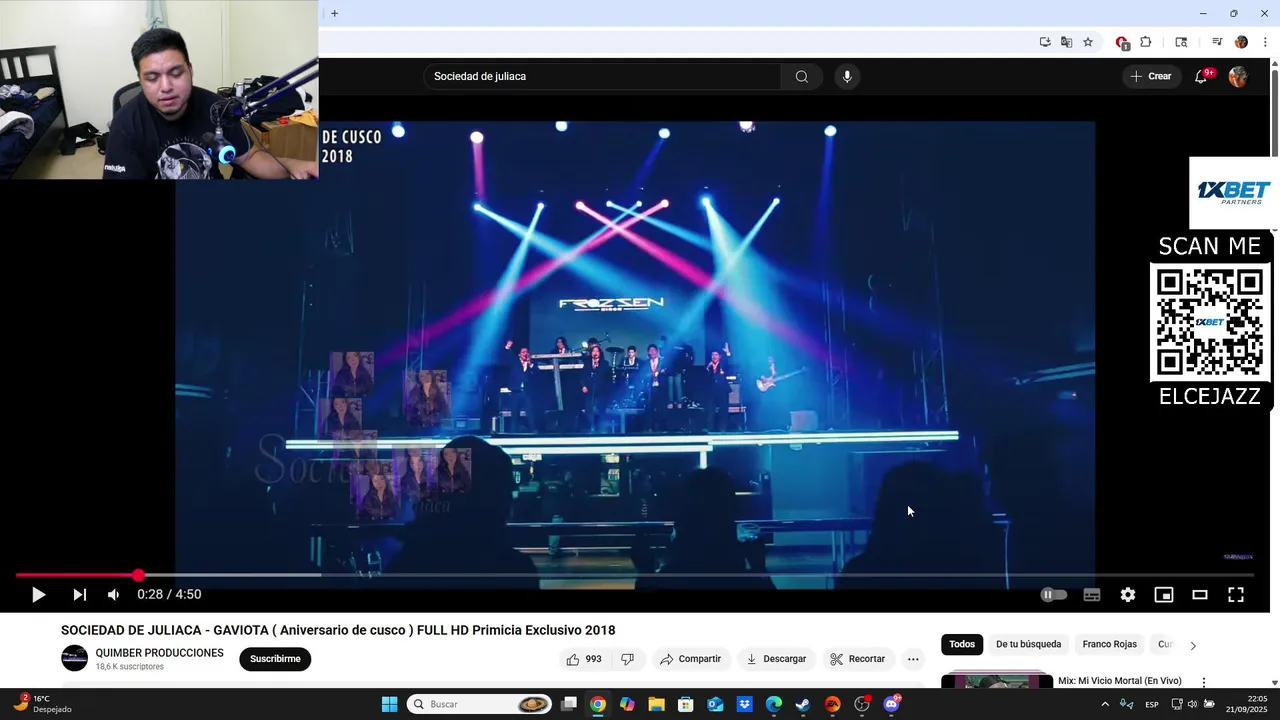Dislike the video
The width and height of the screenshot is (1280, 720).
click(628, 659)
